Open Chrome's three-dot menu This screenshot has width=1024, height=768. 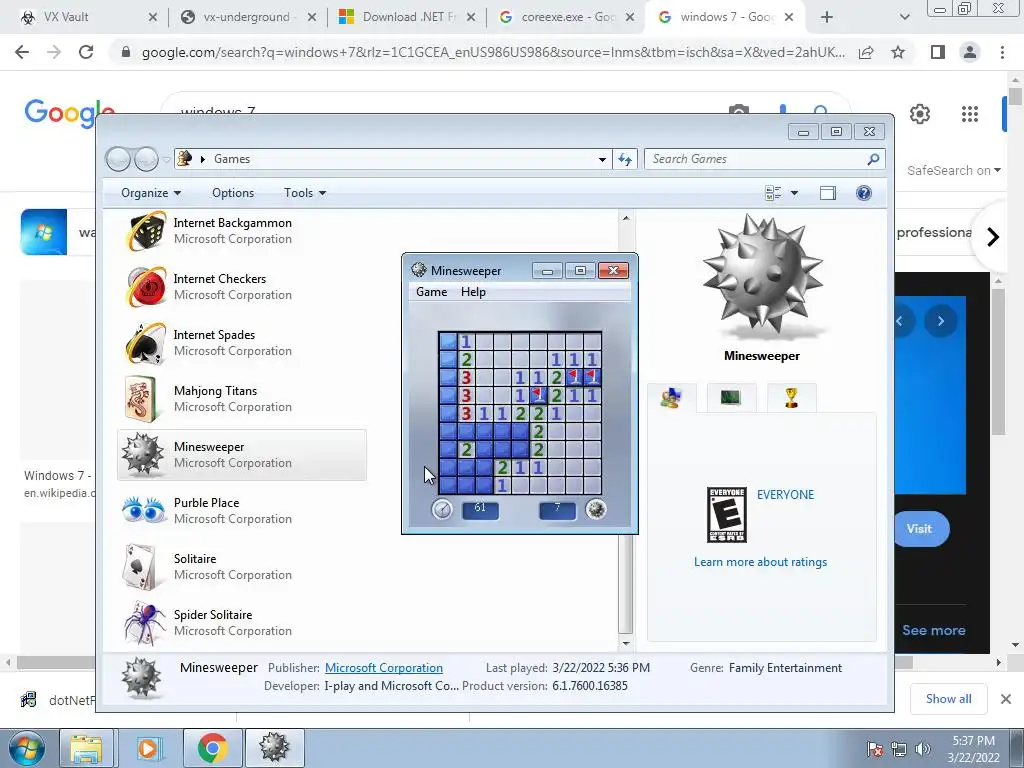click(1002, 52)
